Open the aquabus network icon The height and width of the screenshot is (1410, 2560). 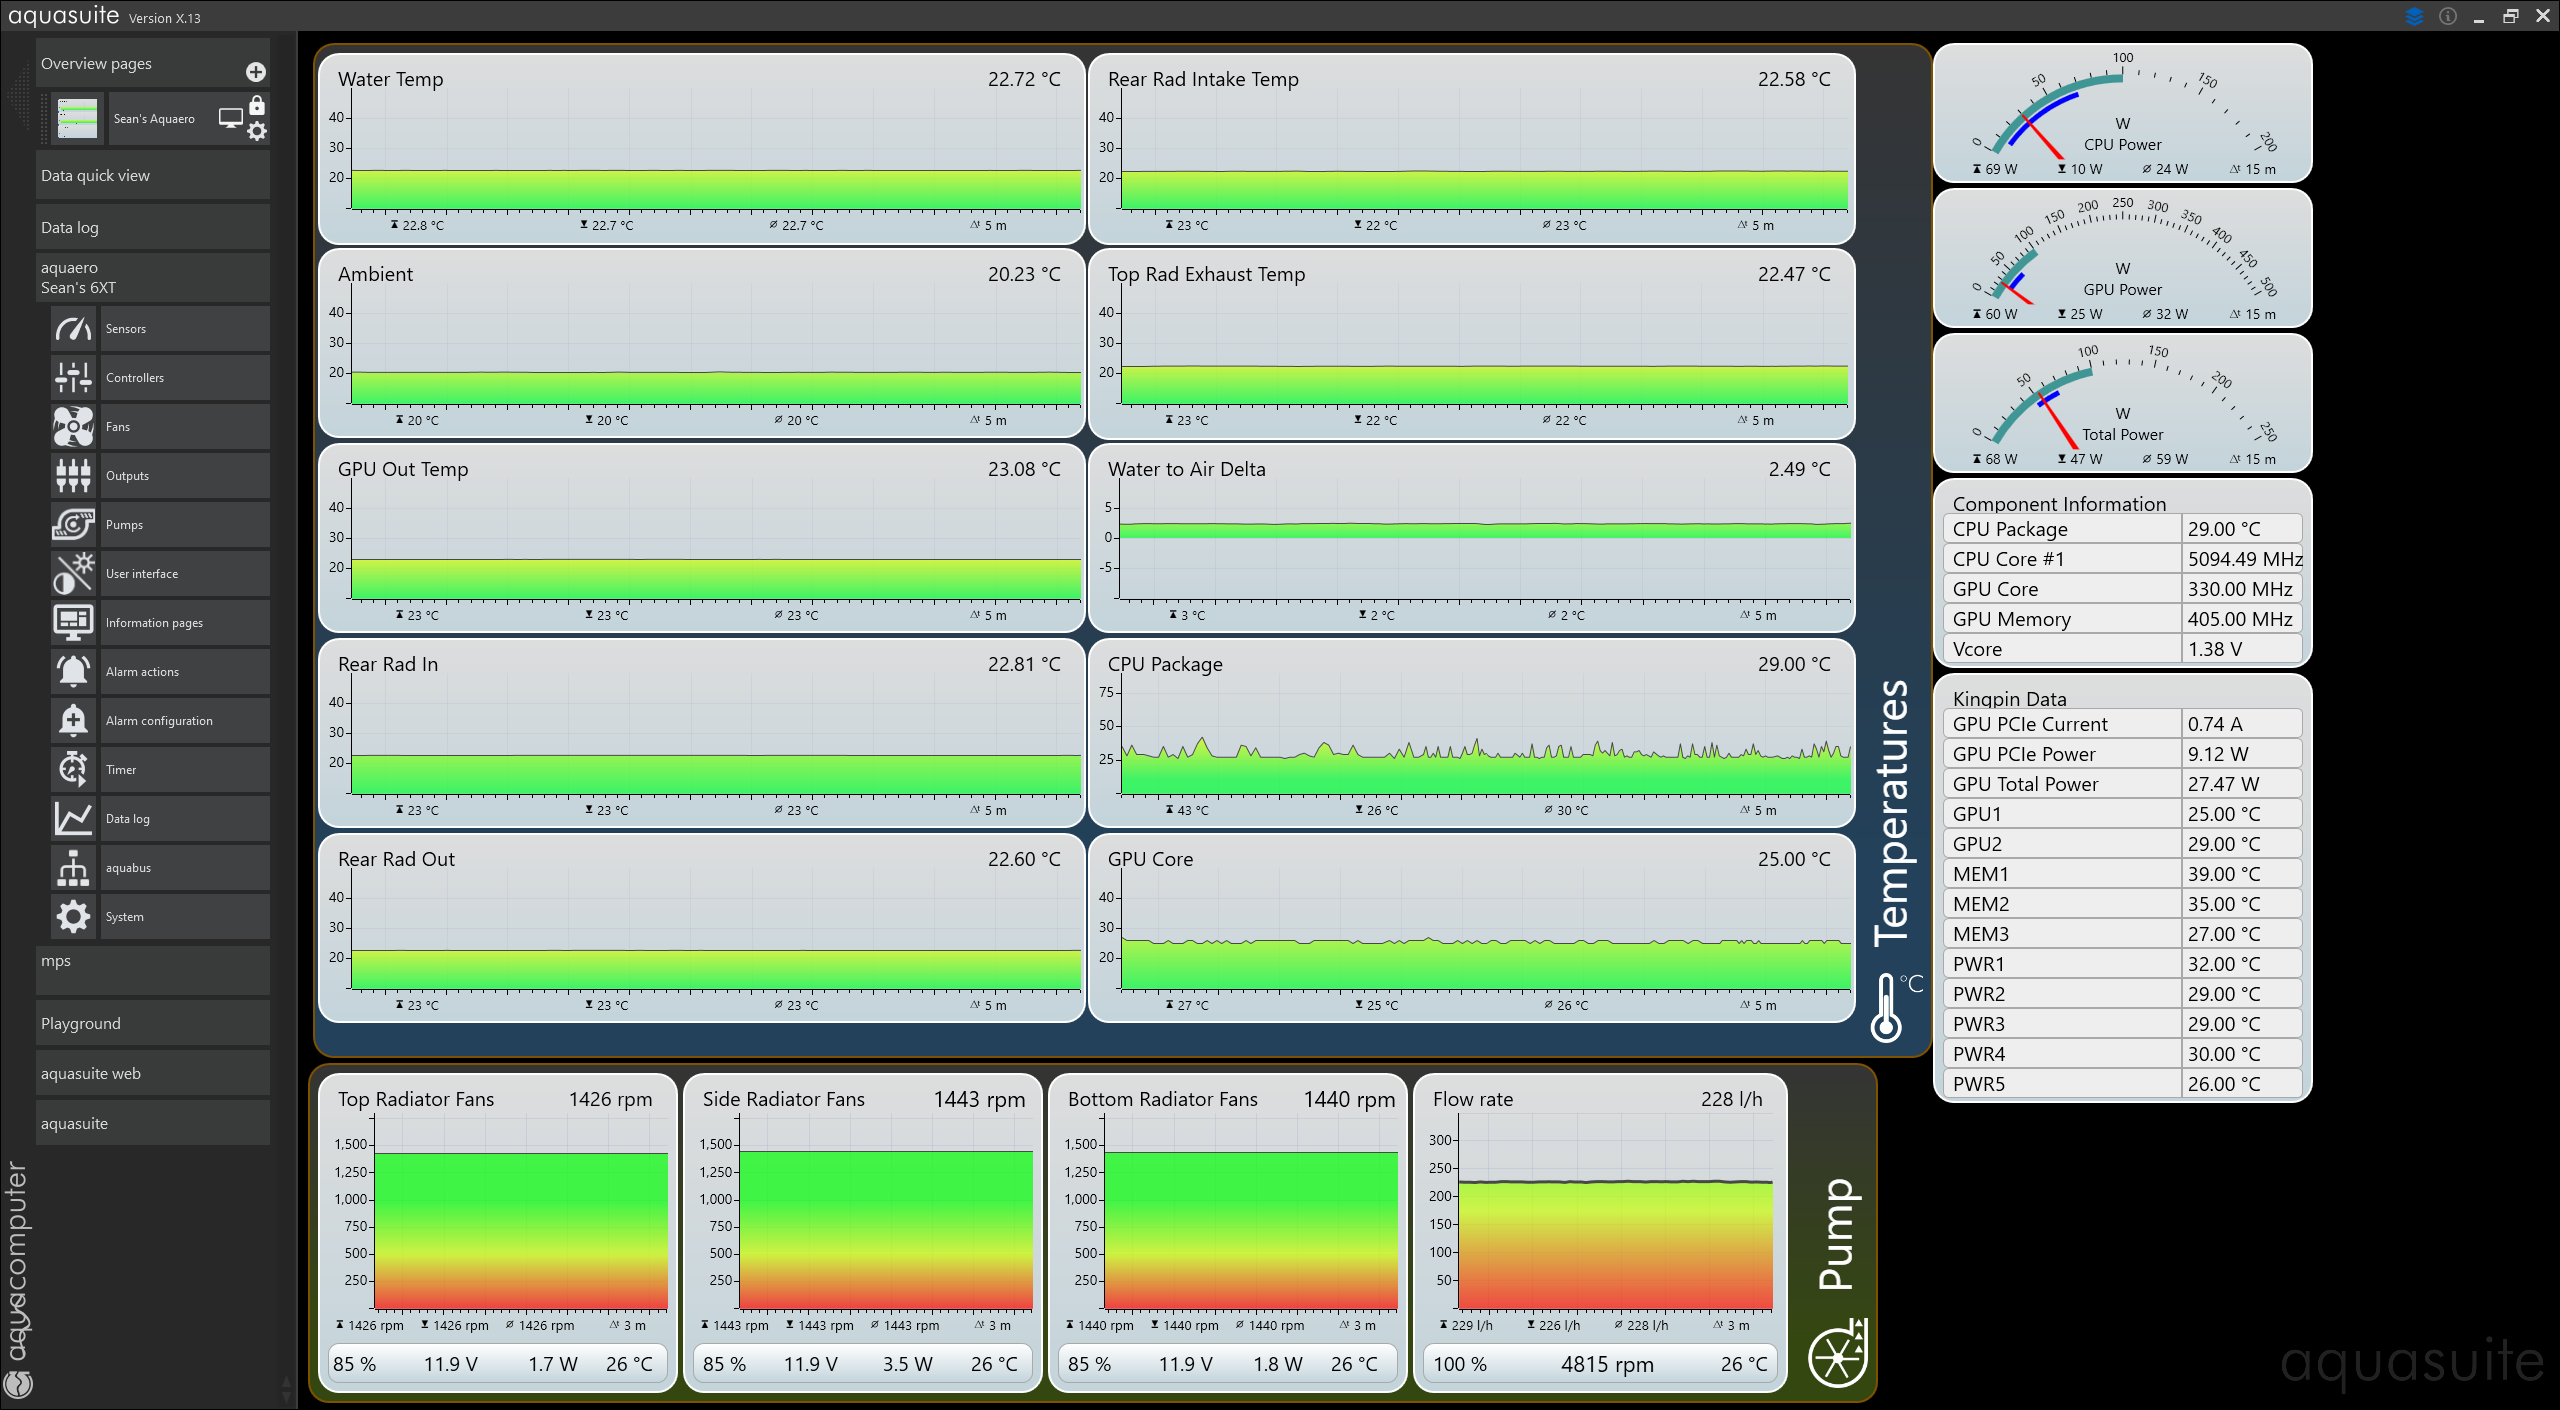pos(73,868)
